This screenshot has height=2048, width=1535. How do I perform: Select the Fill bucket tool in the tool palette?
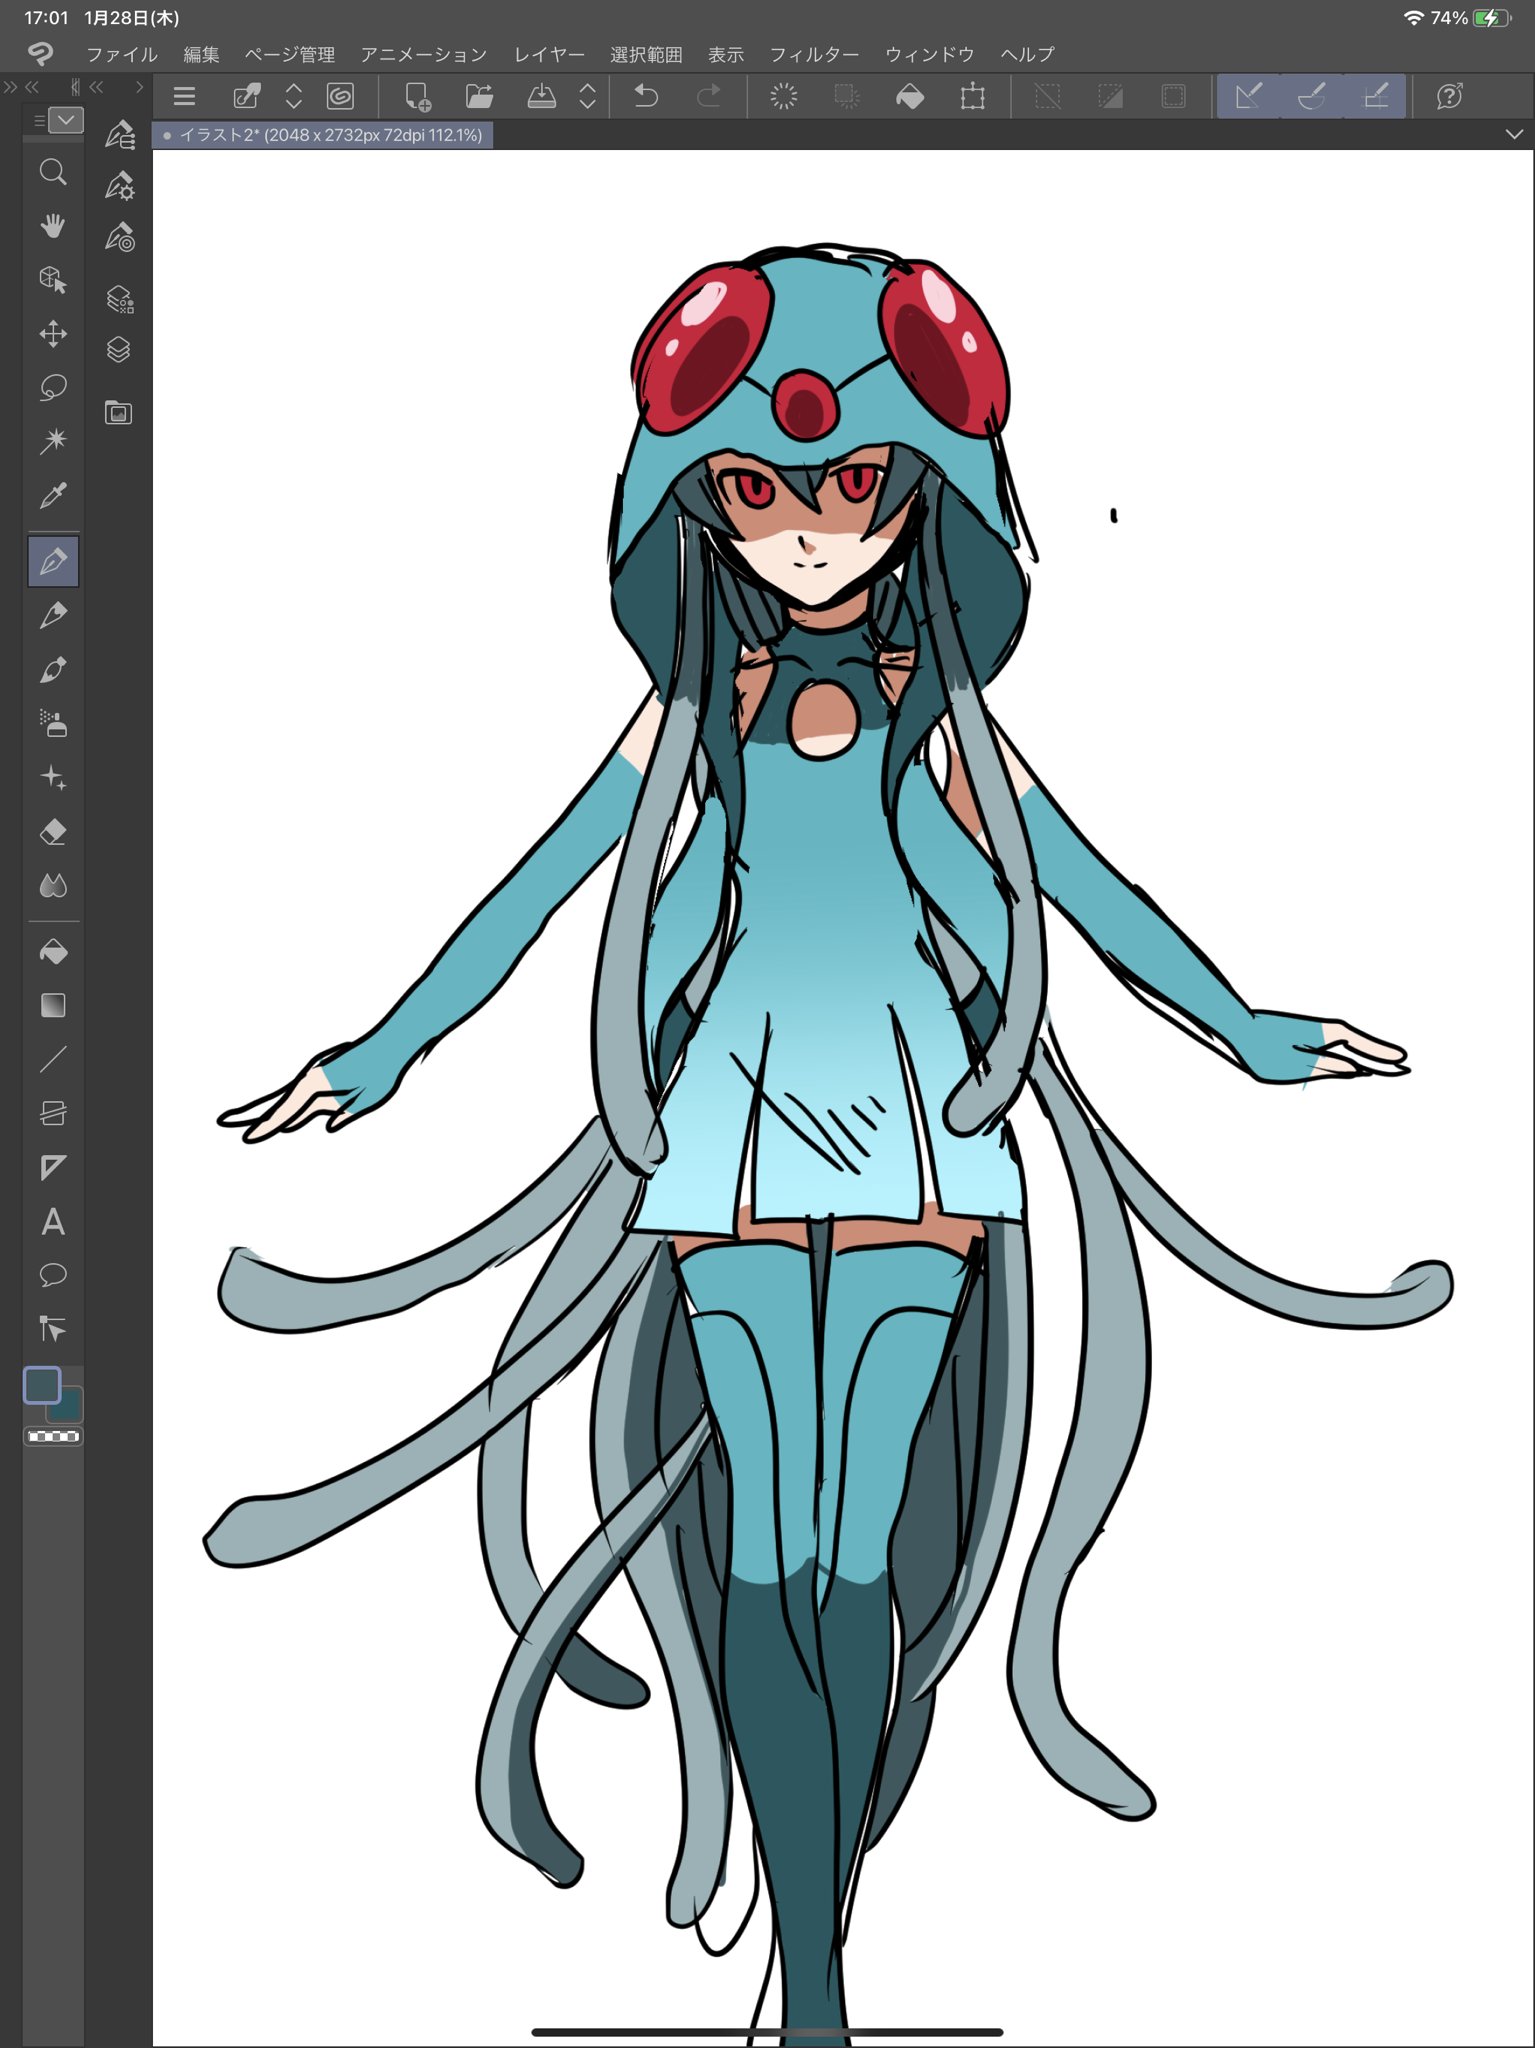pyautogui.click(x=53, y=951)
